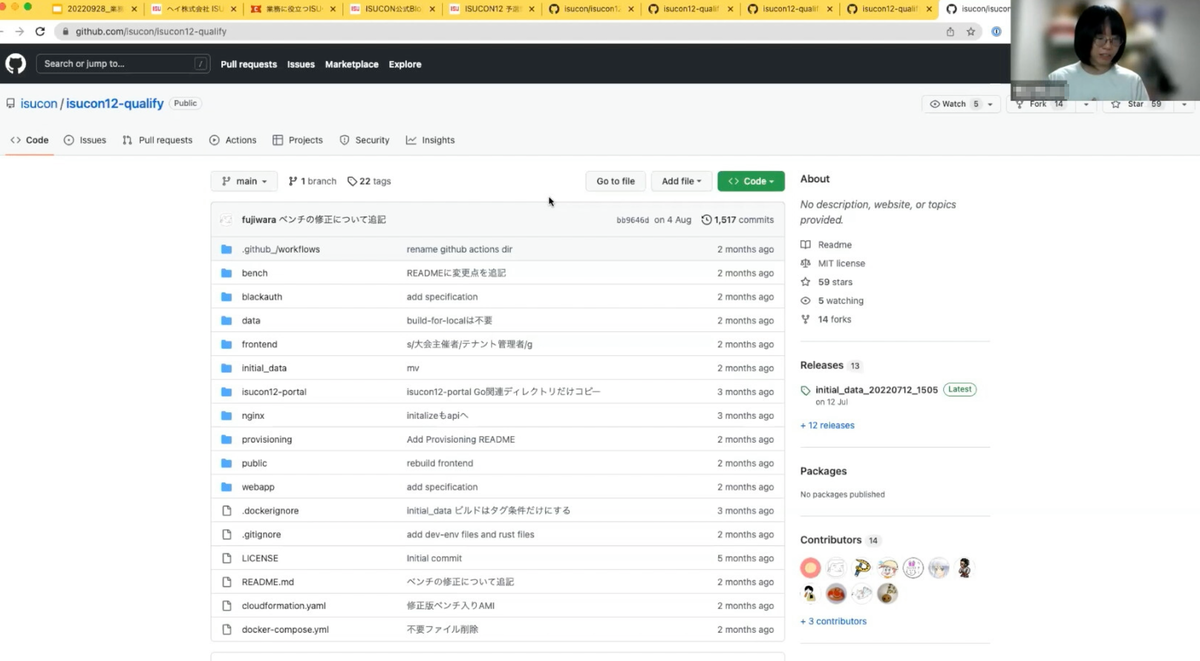Click the first contributor avatar
This screenshot has width=1200, height=661.
[x=810, y=568]
